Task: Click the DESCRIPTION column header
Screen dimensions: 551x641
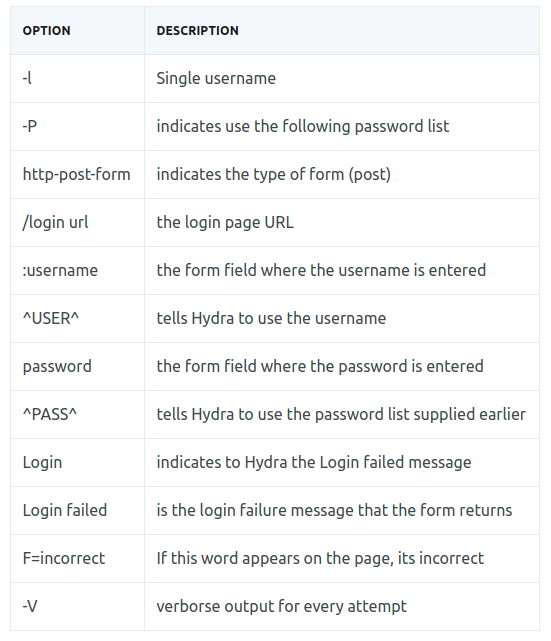Action: pos(197,31)
